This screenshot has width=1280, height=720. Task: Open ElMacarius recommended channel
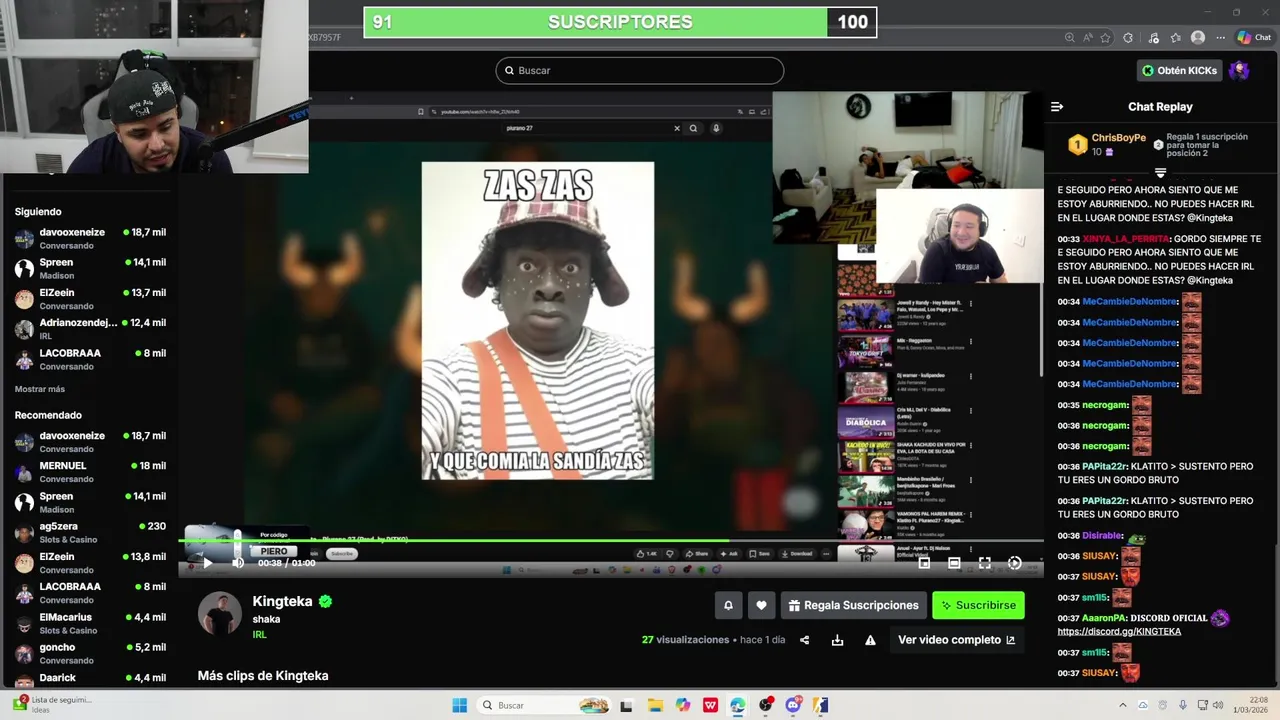point(90,623)
